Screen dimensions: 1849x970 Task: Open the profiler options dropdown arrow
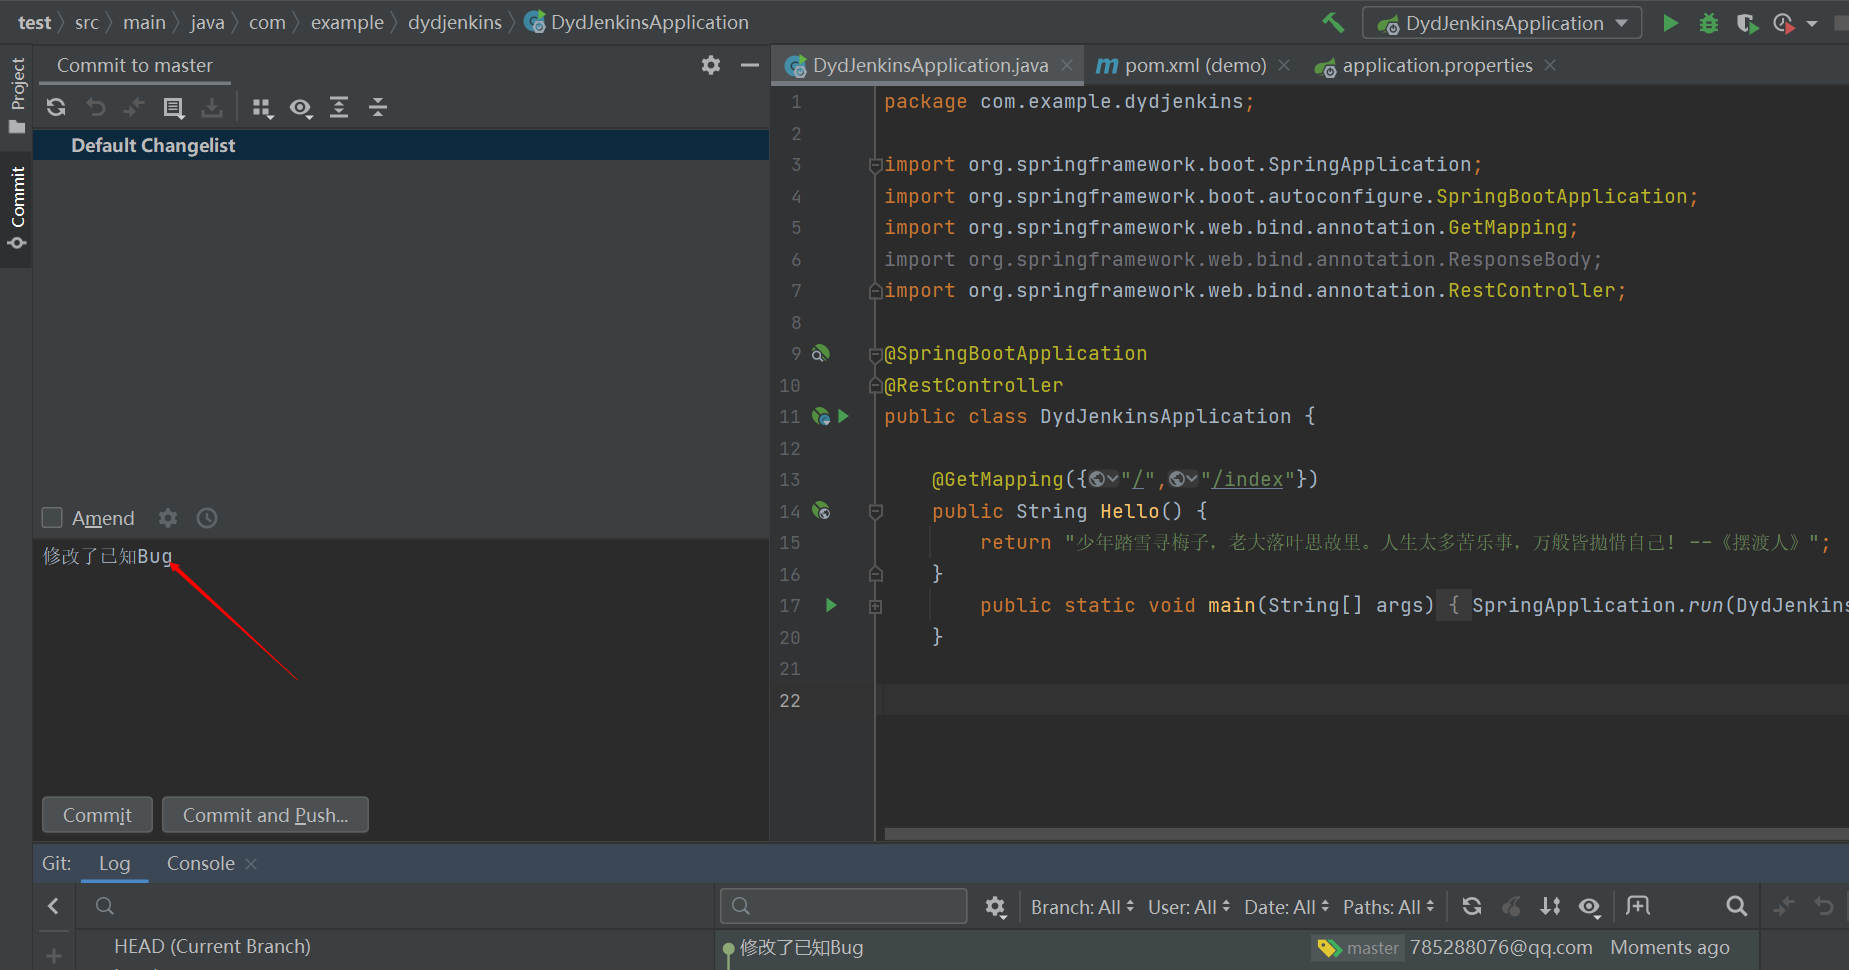click(x=1812, y=23)
